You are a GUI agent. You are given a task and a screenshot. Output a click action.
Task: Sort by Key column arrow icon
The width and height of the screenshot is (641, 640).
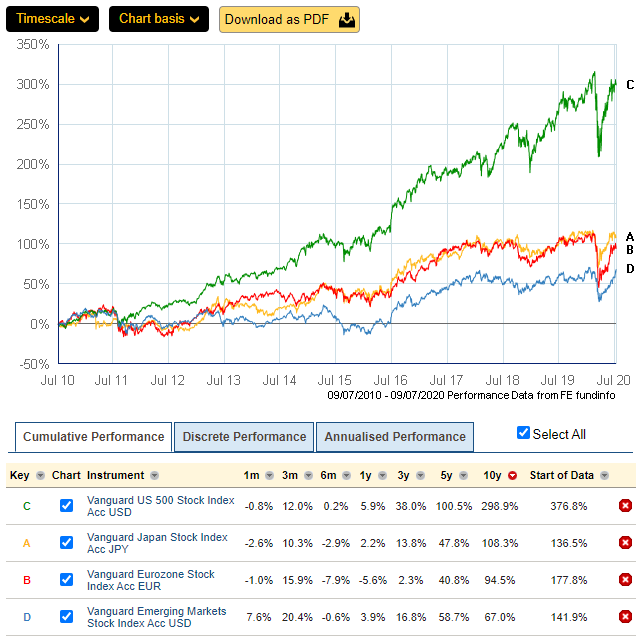coord(40,475)
